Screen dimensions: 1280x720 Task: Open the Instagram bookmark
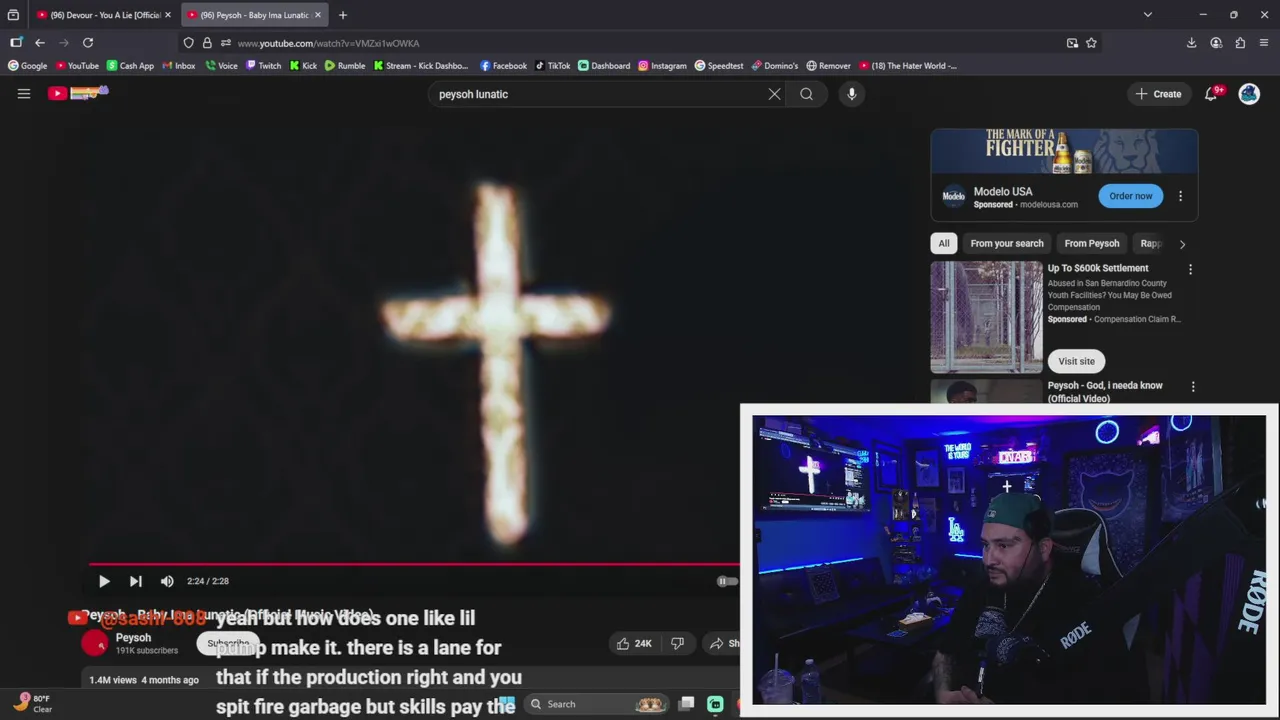pos(662,66)
